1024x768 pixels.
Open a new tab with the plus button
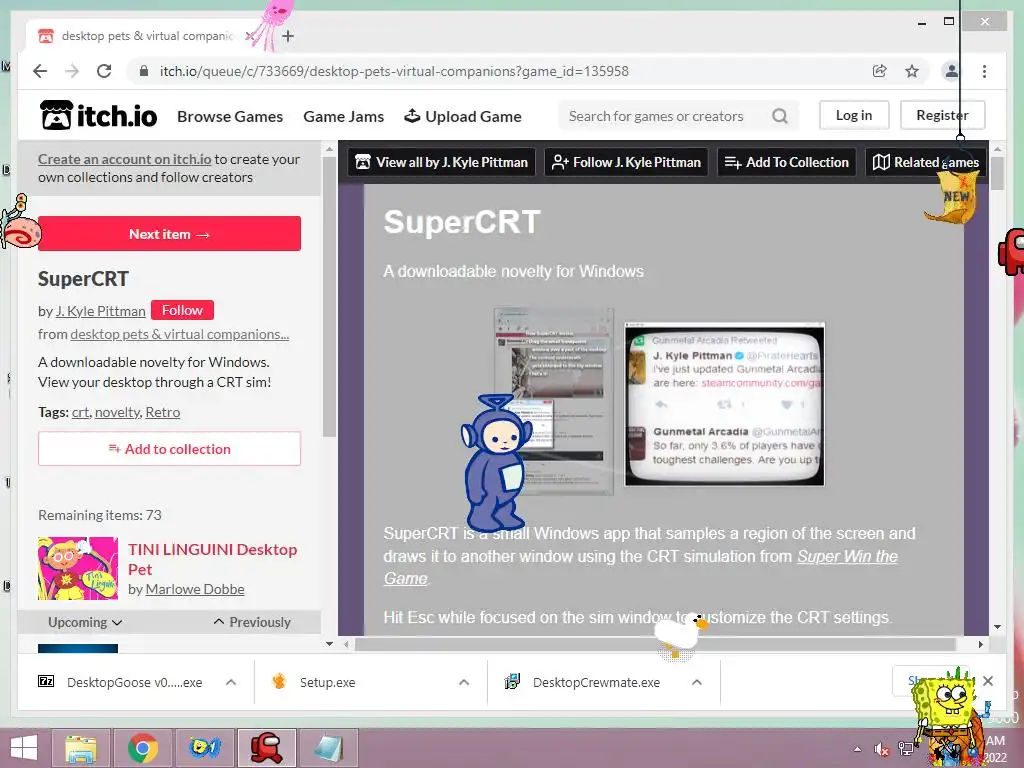(288, 36)
